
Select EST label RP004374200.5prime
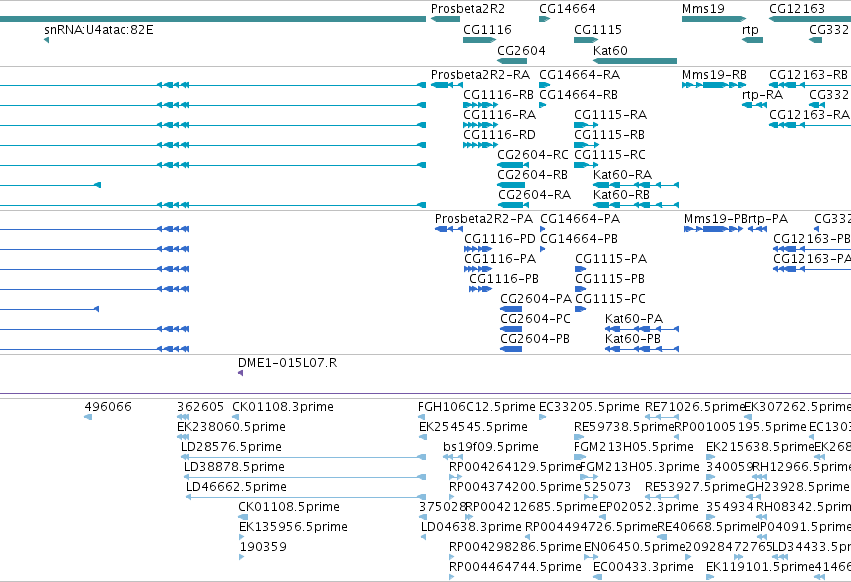click(x=515, y=487)
